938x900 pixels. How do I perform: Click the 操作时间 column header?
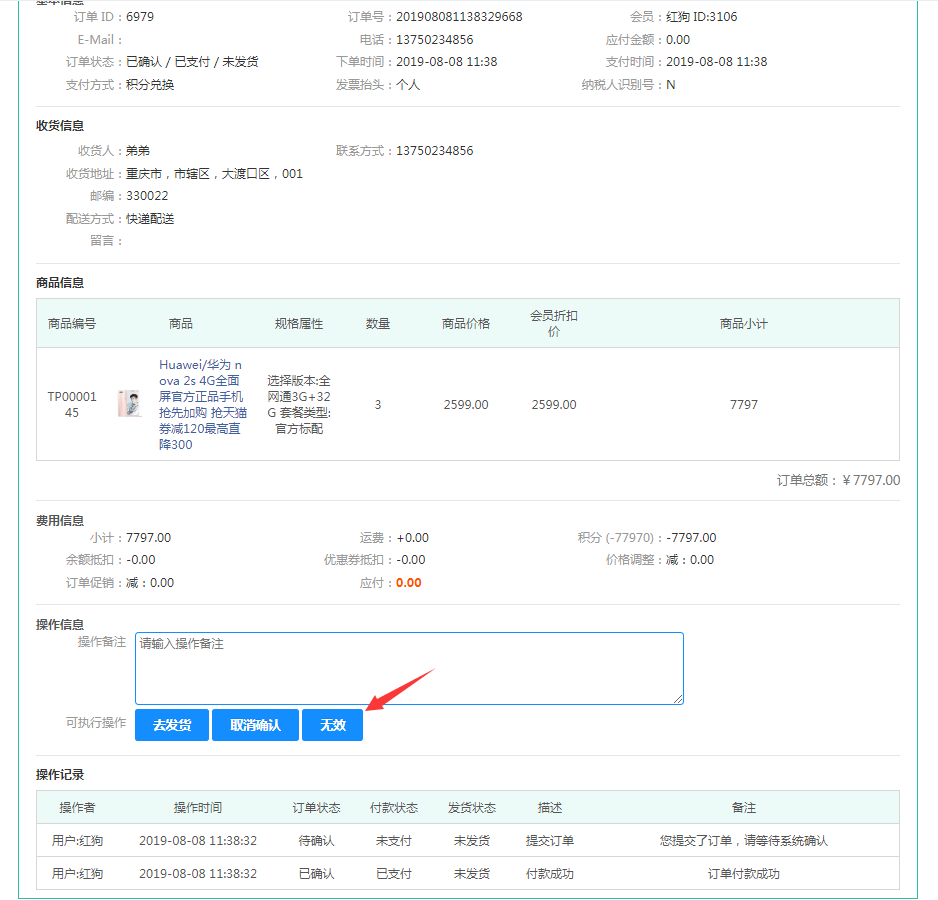198,807
